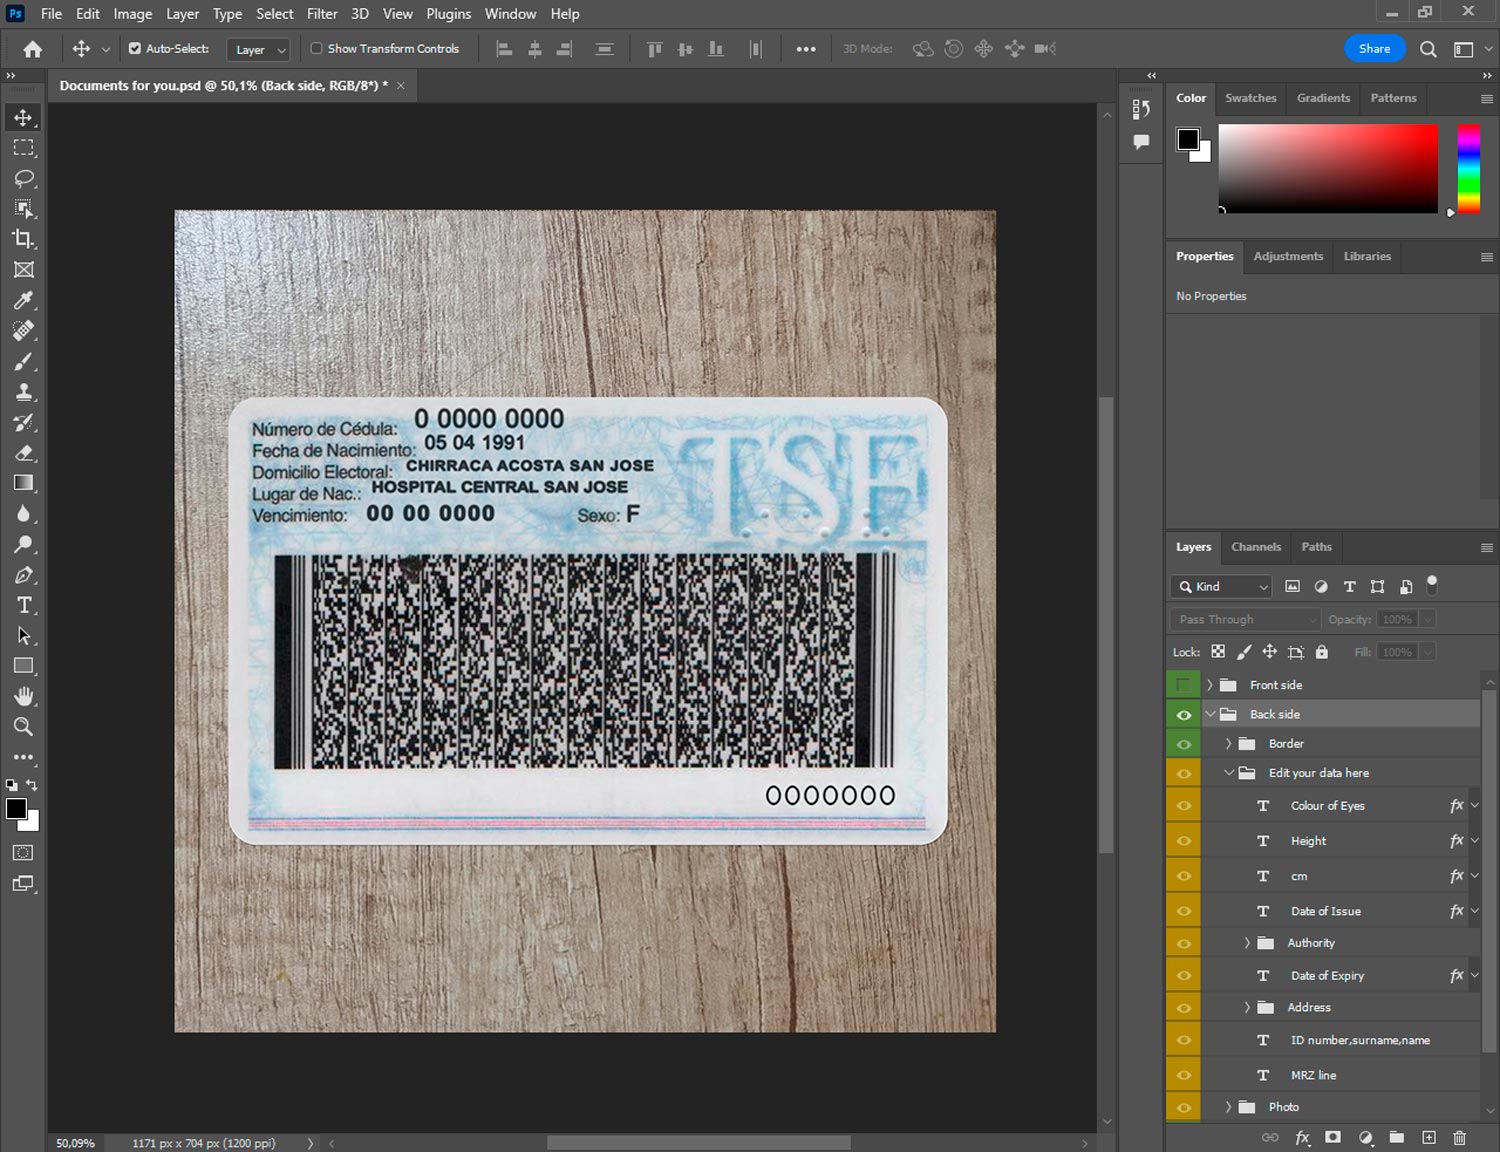Open the Pass Through blend mode dropdown

(1245, 619)
